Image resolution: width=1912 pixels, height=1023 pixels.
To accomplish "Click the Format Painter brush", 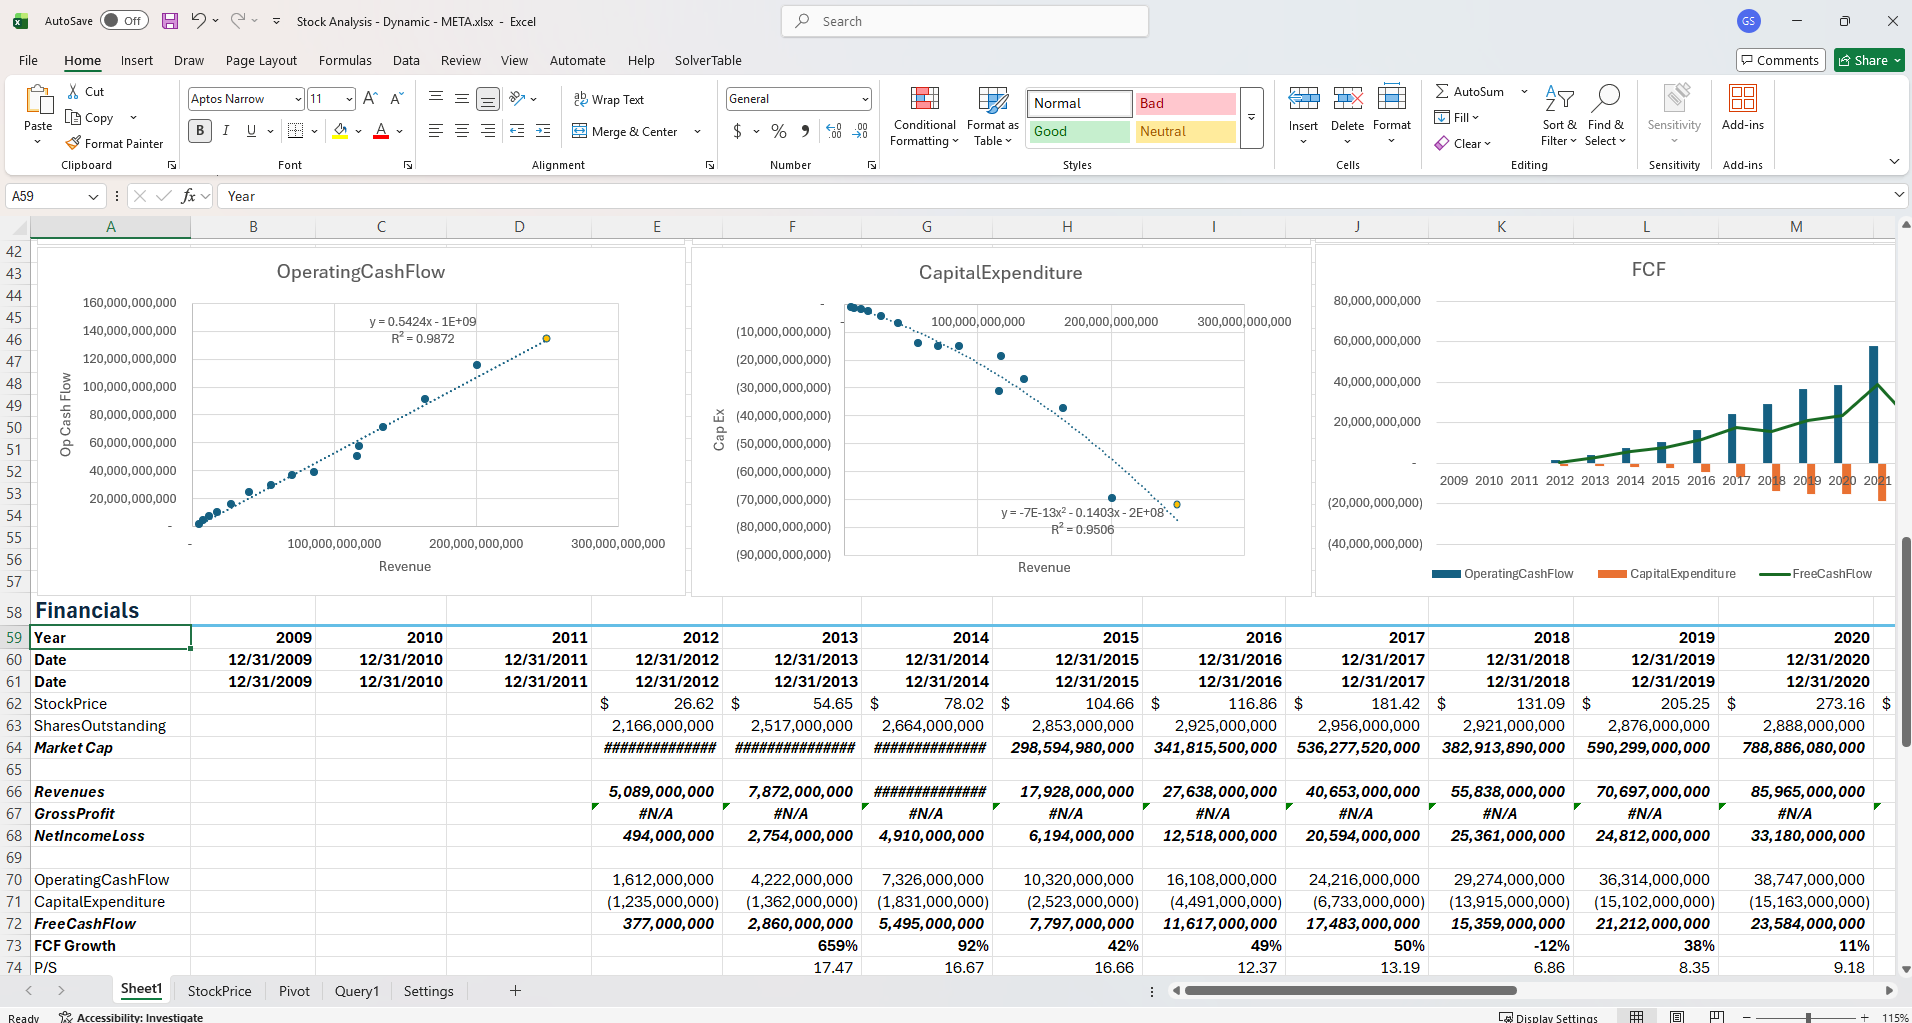I will coord(73,143).
